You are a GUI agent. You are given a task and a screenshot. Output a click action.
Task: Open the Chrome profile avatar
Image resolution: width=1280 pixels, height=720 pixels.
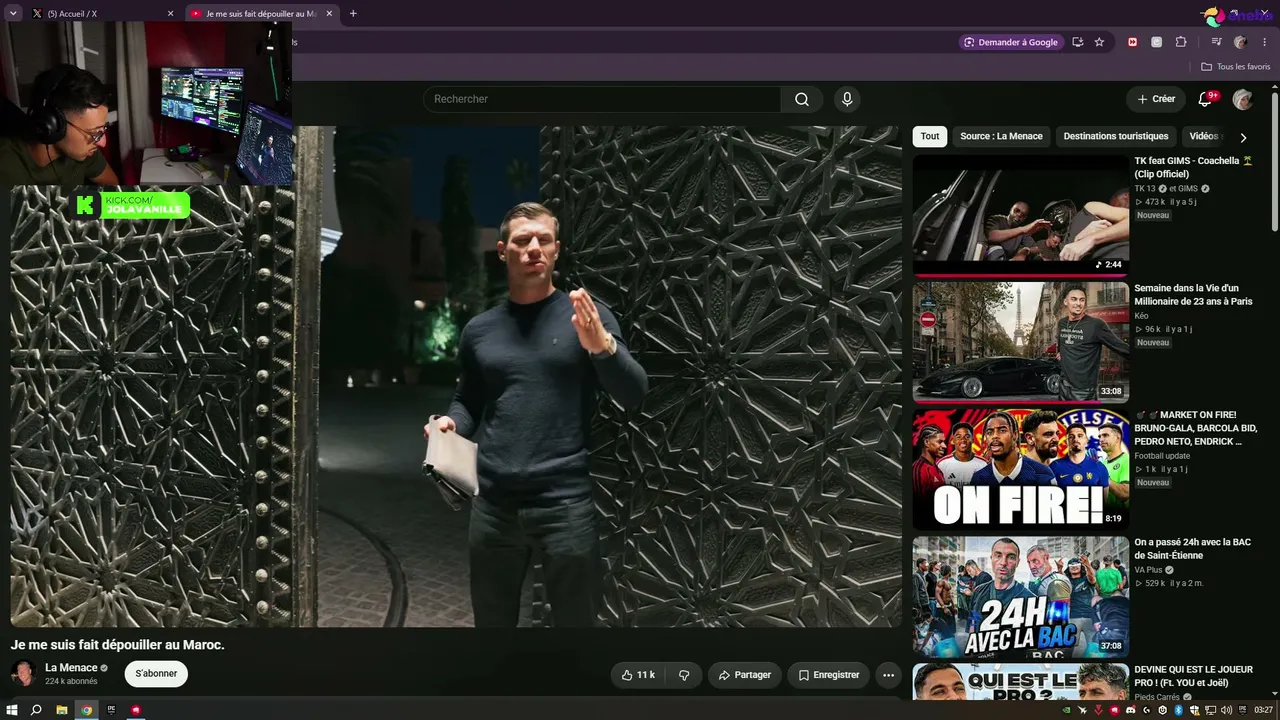coord(1240,42)
